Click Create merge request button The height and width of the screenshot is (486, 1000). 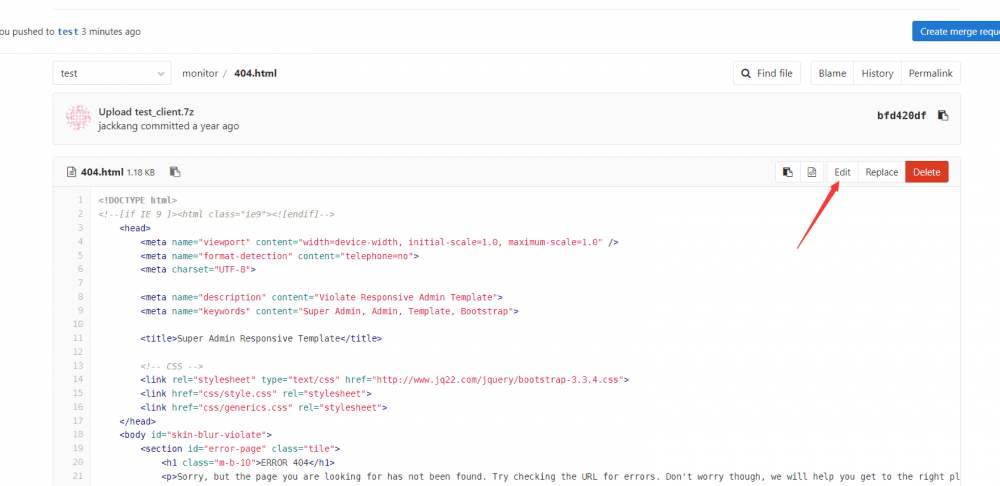pyautogui.click(x=958, y=31)
